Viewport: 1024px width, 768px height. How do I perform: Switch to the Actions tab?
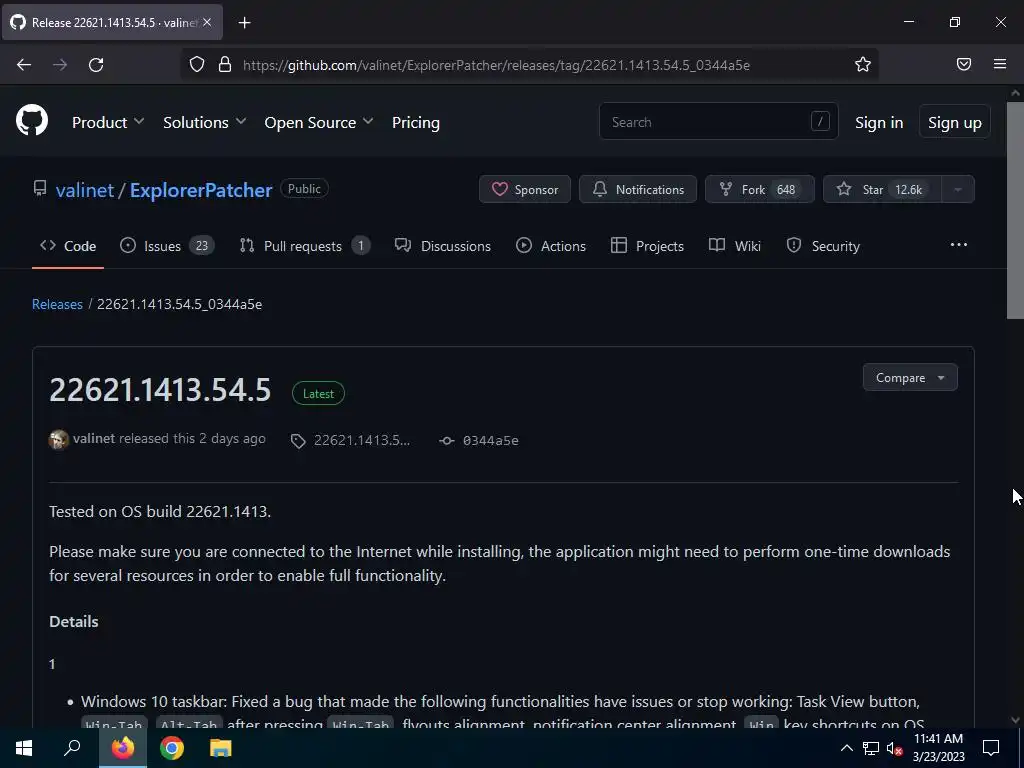551,246
